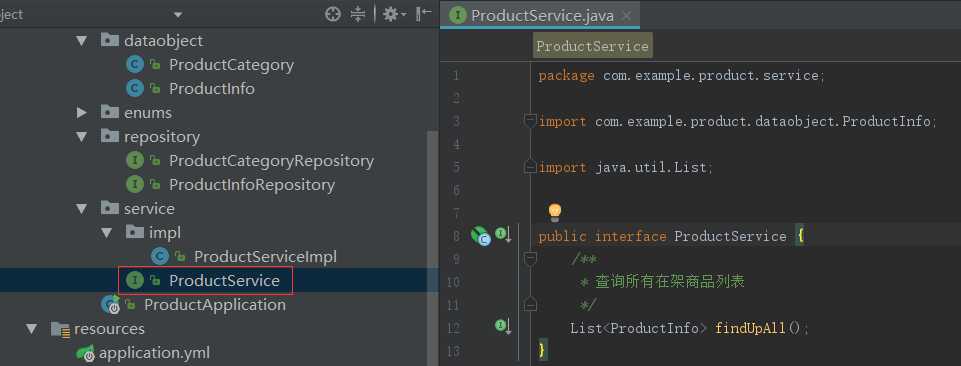Fold the Javadoc comment on line 9

[x=531, y=260]
